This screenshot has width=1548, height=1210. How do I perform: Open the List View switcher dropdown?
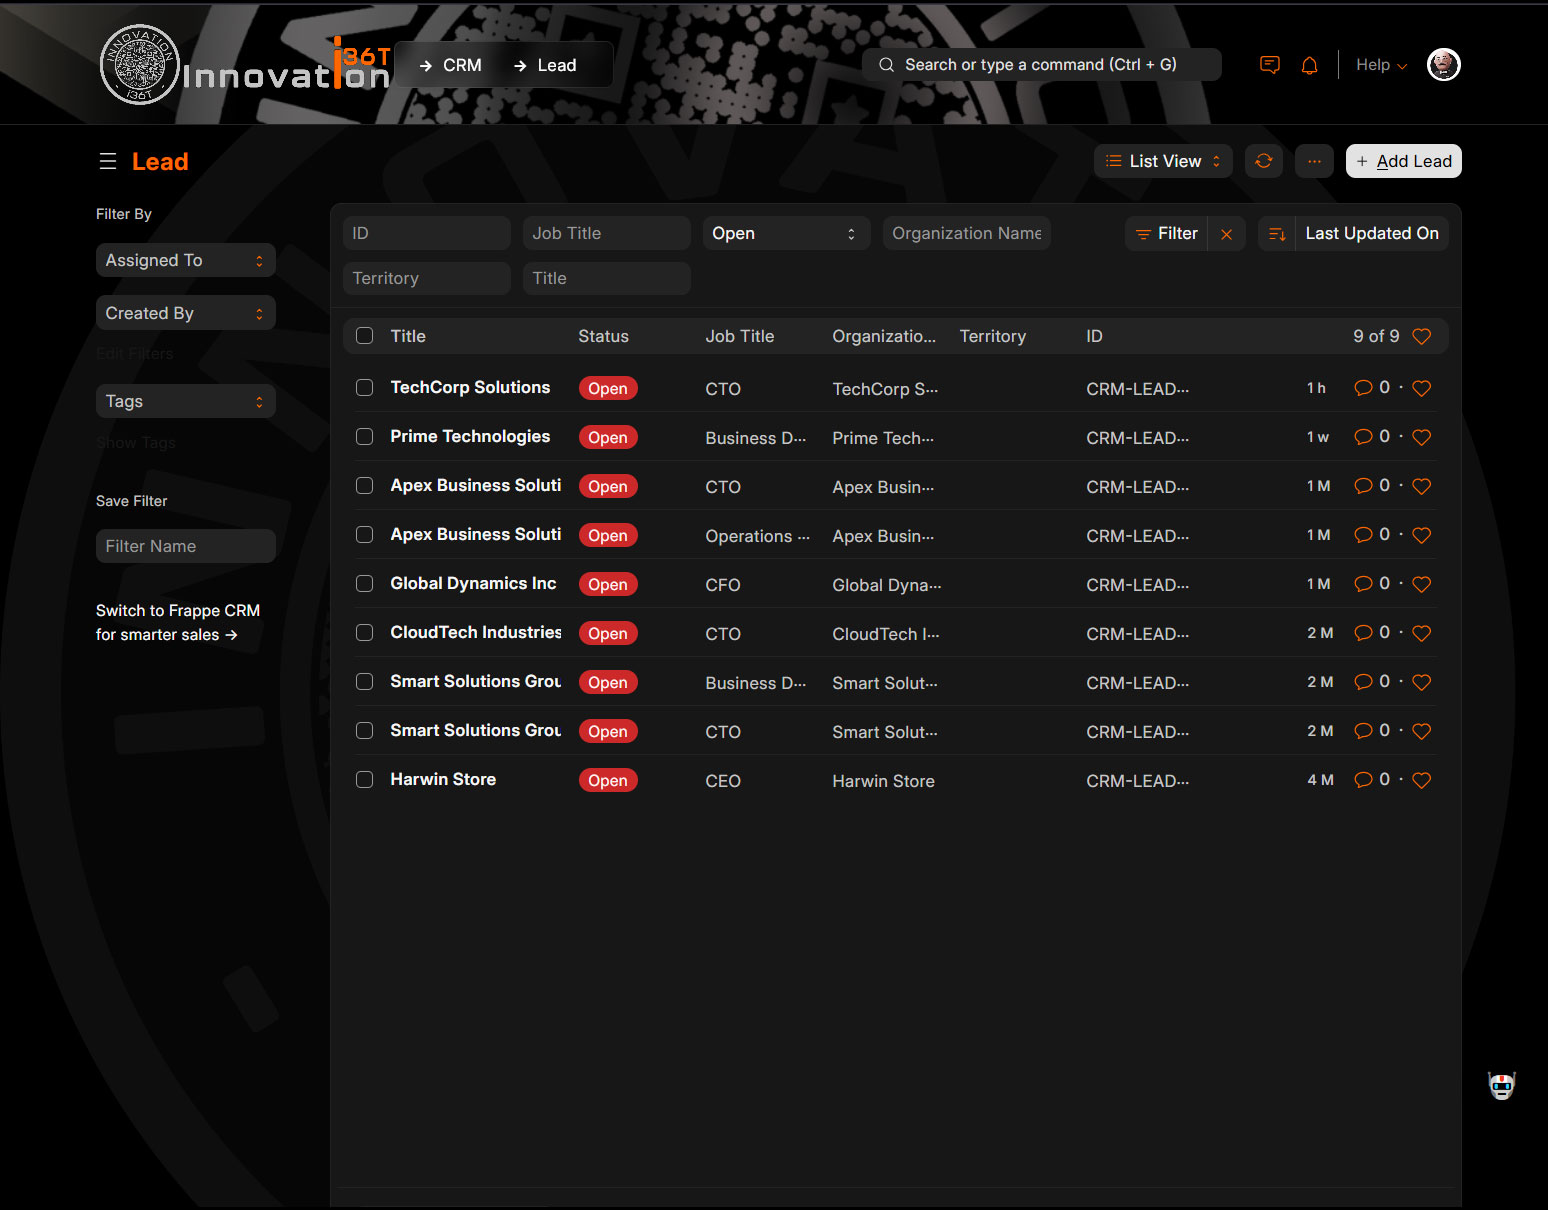click(x=1163, y=161)
